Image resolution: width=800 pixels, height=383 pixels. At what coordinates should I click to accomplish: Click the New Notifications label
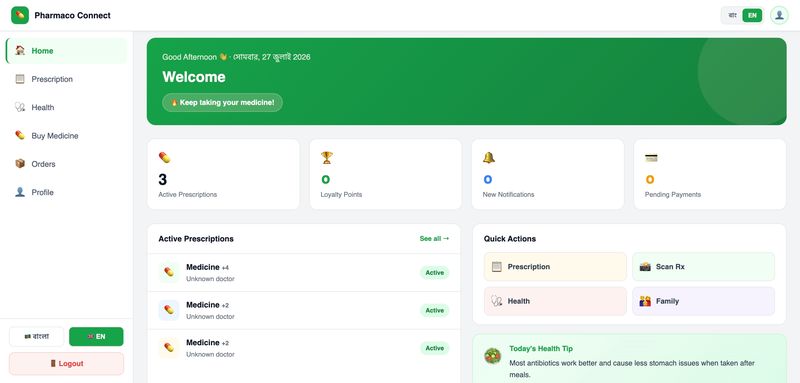point(508,194)
